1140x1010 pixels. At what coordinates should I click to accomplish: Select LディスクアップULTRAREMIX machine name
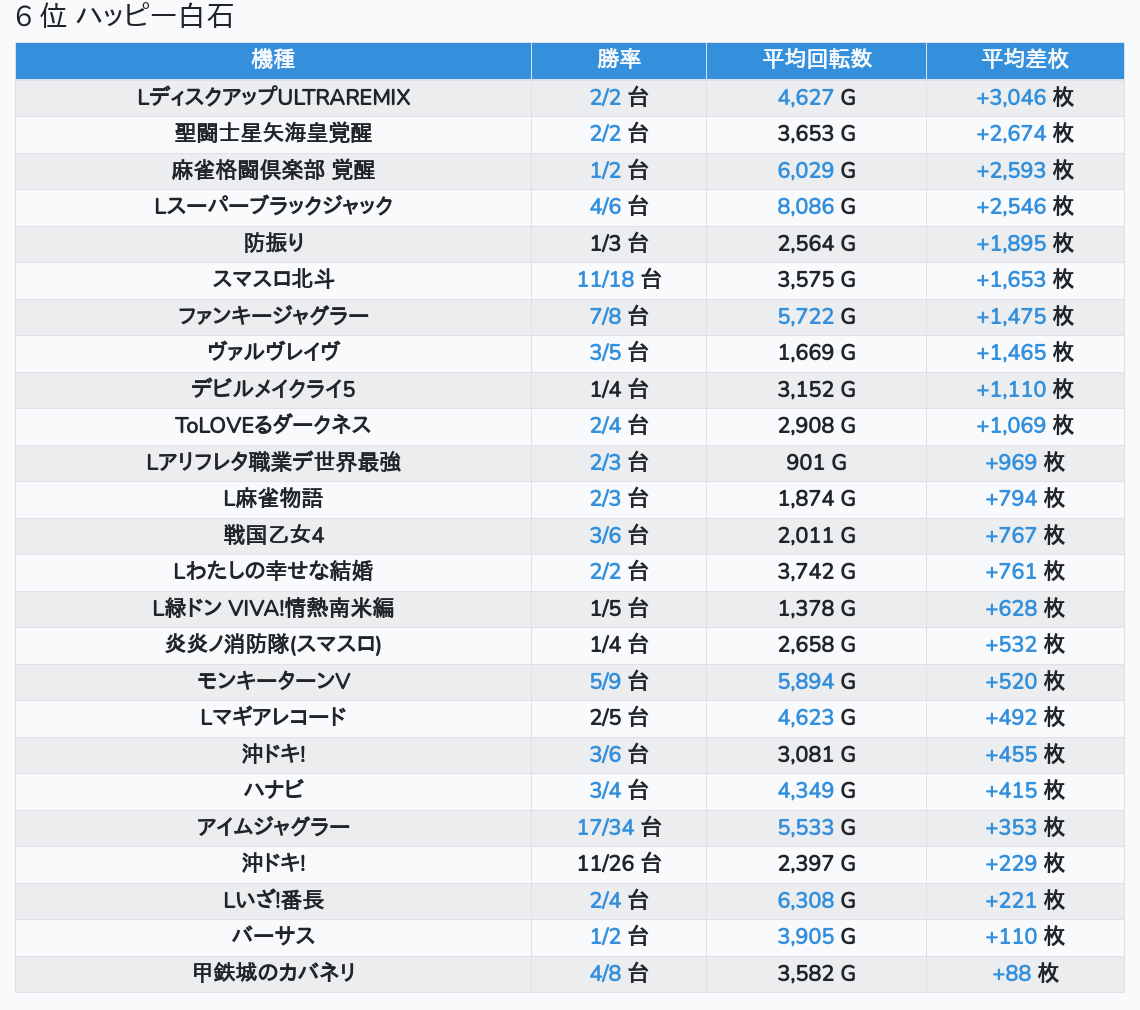[273, 97]
